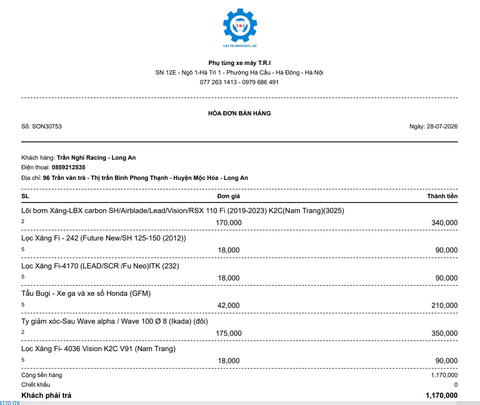
Task: Click the 'Chiết khấu' label
Action: (x=36, y=385)
